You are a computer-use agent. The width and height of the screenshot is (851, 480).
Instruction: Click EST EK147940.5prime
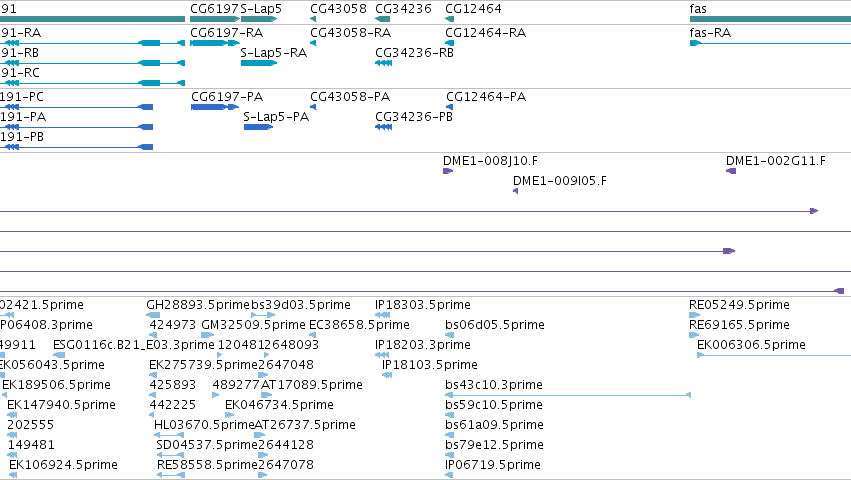point(61,405)
